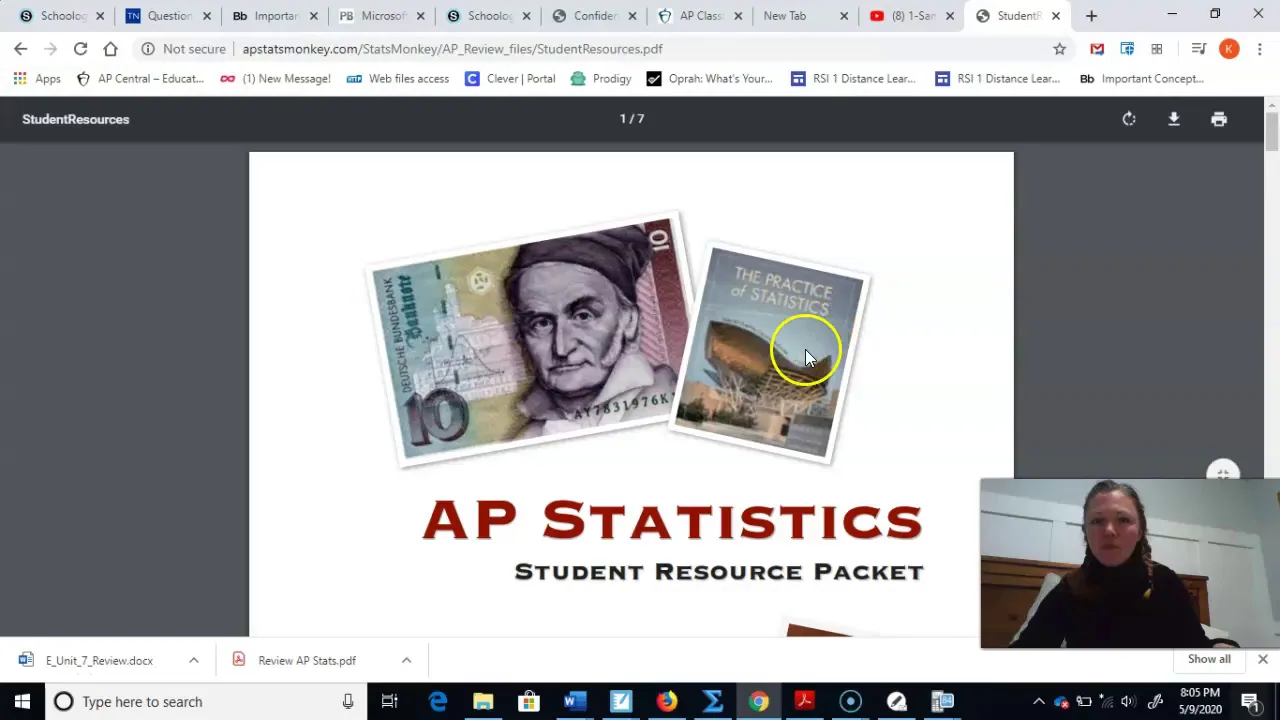View the Not secure site information
Viewport: 1280px width, 720px height.
183,49
